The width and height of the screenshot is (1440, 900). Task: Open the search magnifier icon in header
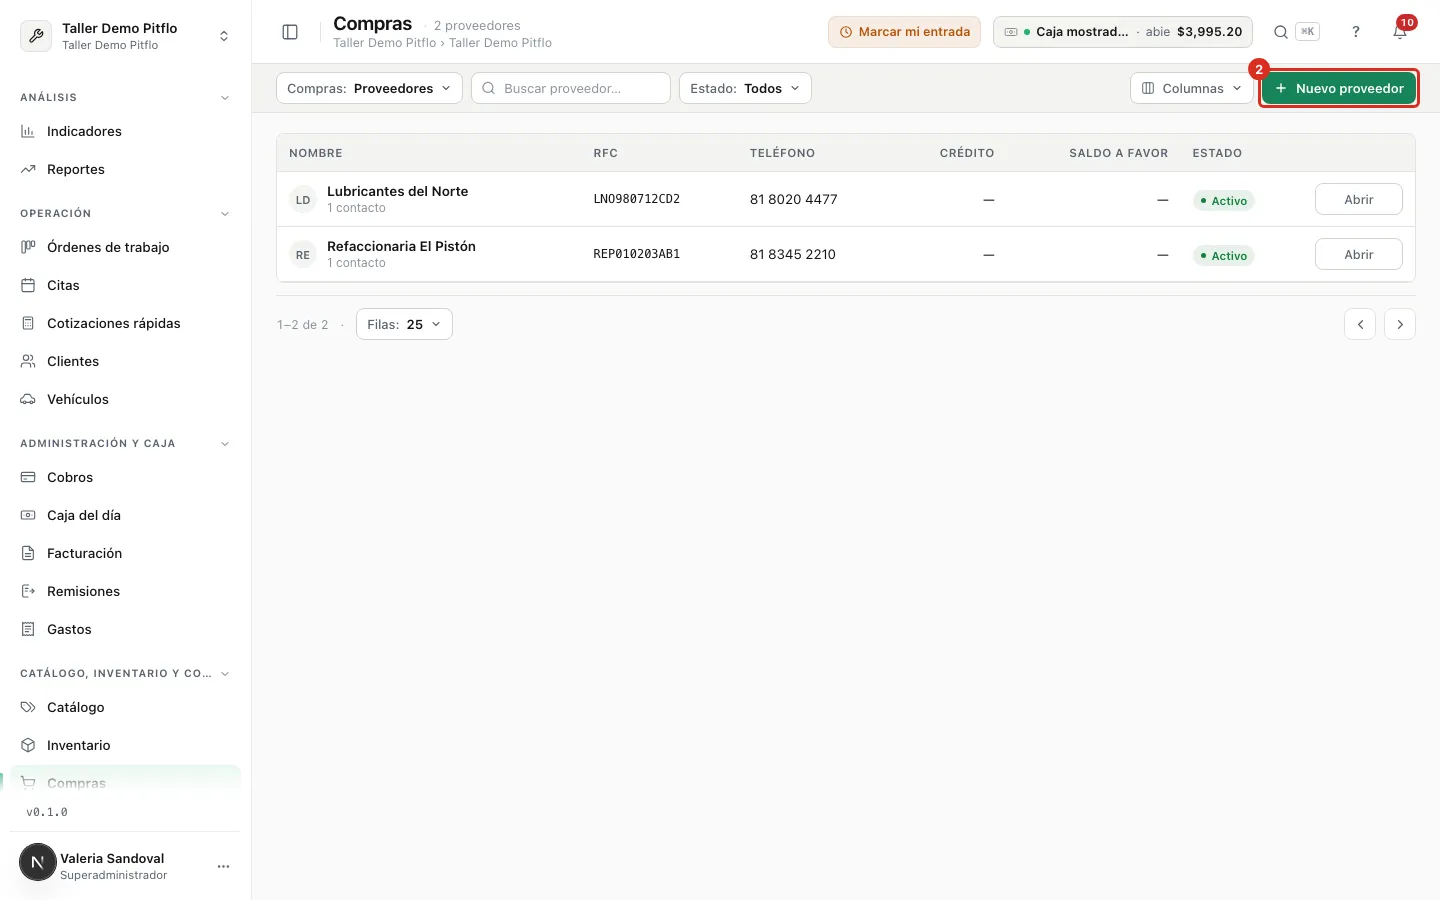point(1280,32)
